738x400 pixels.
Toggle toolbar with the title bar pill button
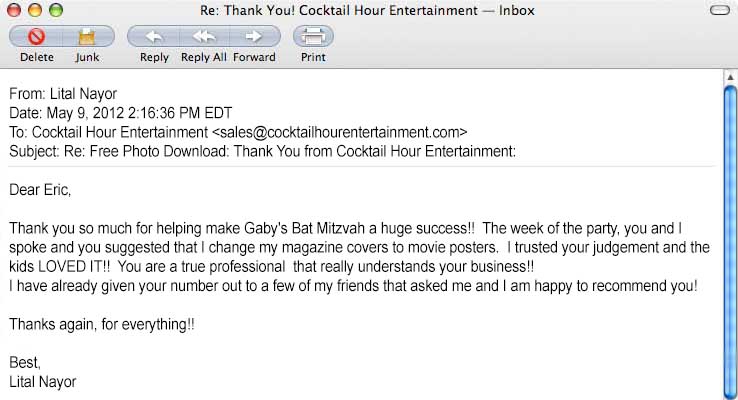[717, 11]
